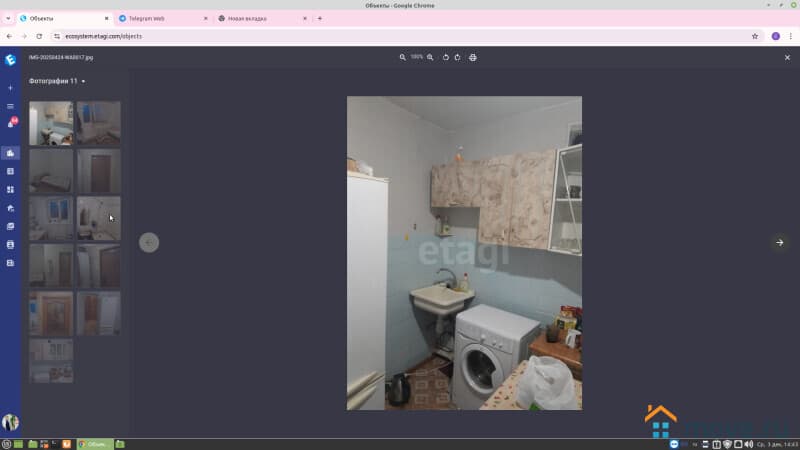Rotate the photo counterclockwise
The image size is (800, 450).
[446, 57]
